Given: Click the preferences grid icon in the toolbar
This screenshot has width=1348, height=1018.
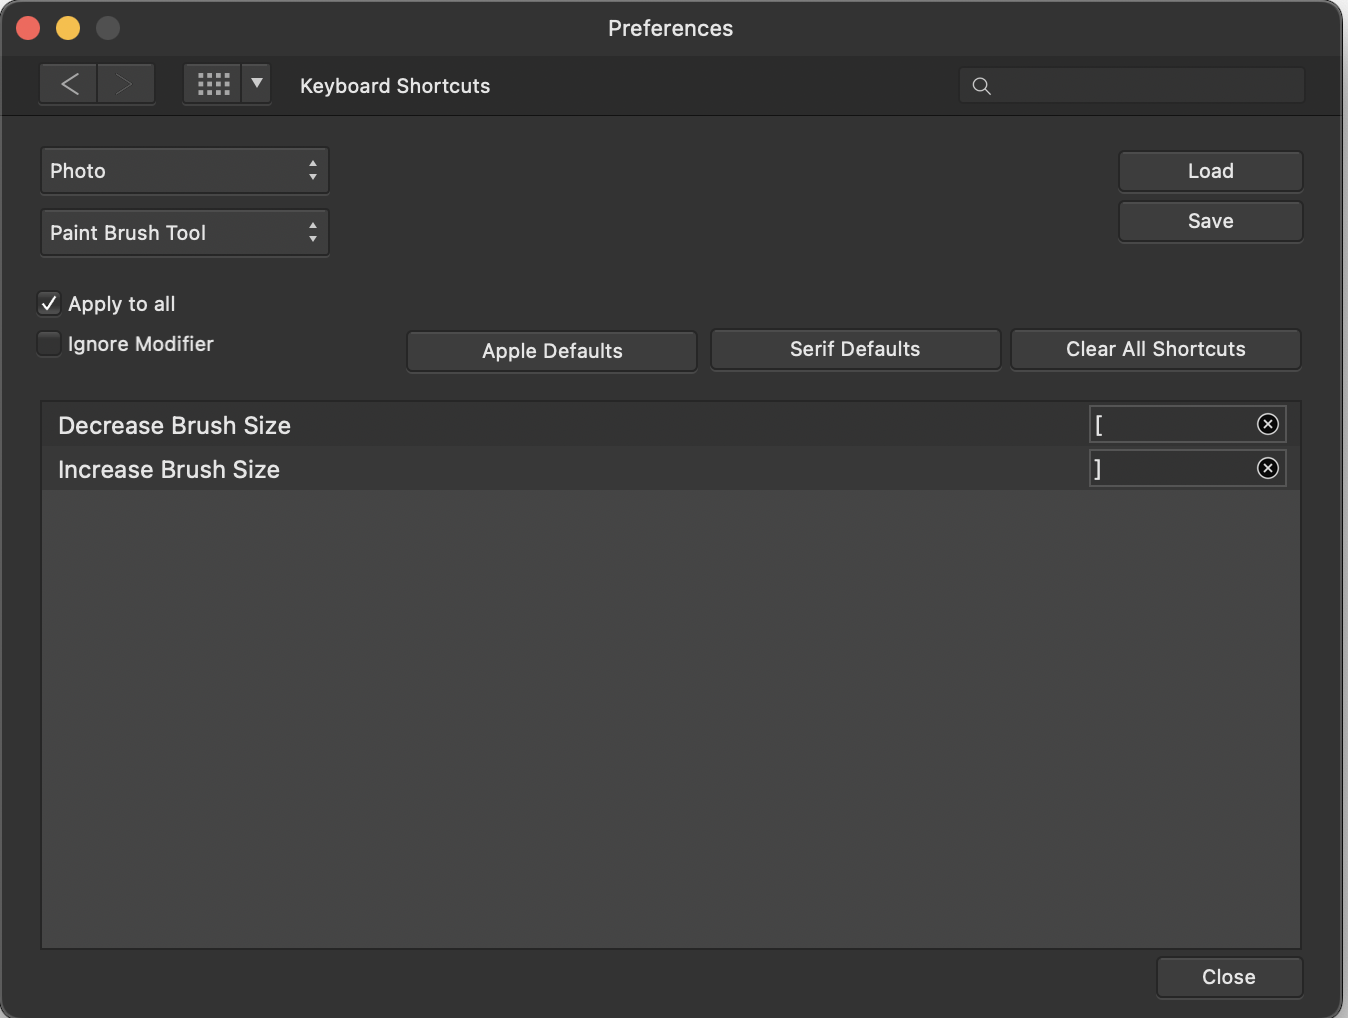Looking at the screenshot, I should (x=213, y=83).
